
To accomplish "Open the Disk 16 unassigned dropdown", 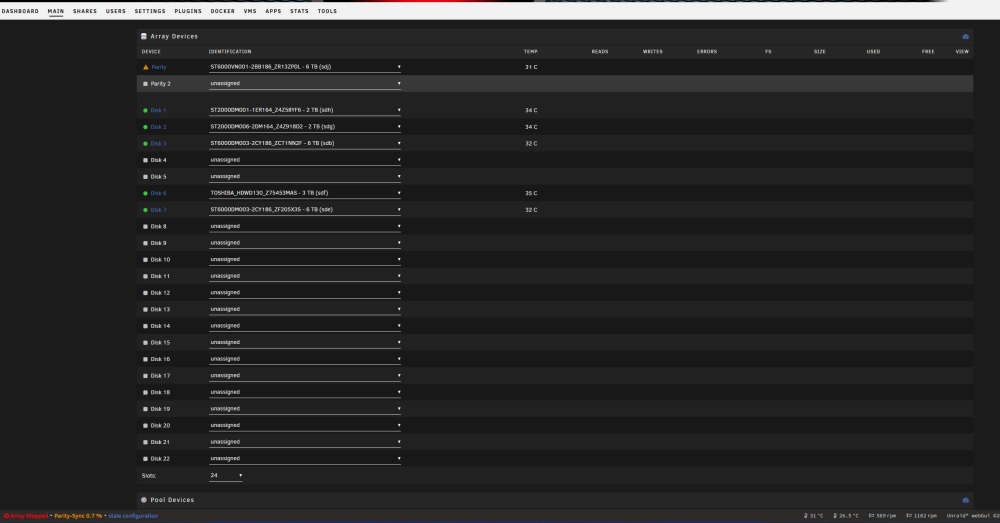I will [x=305, y=359].
